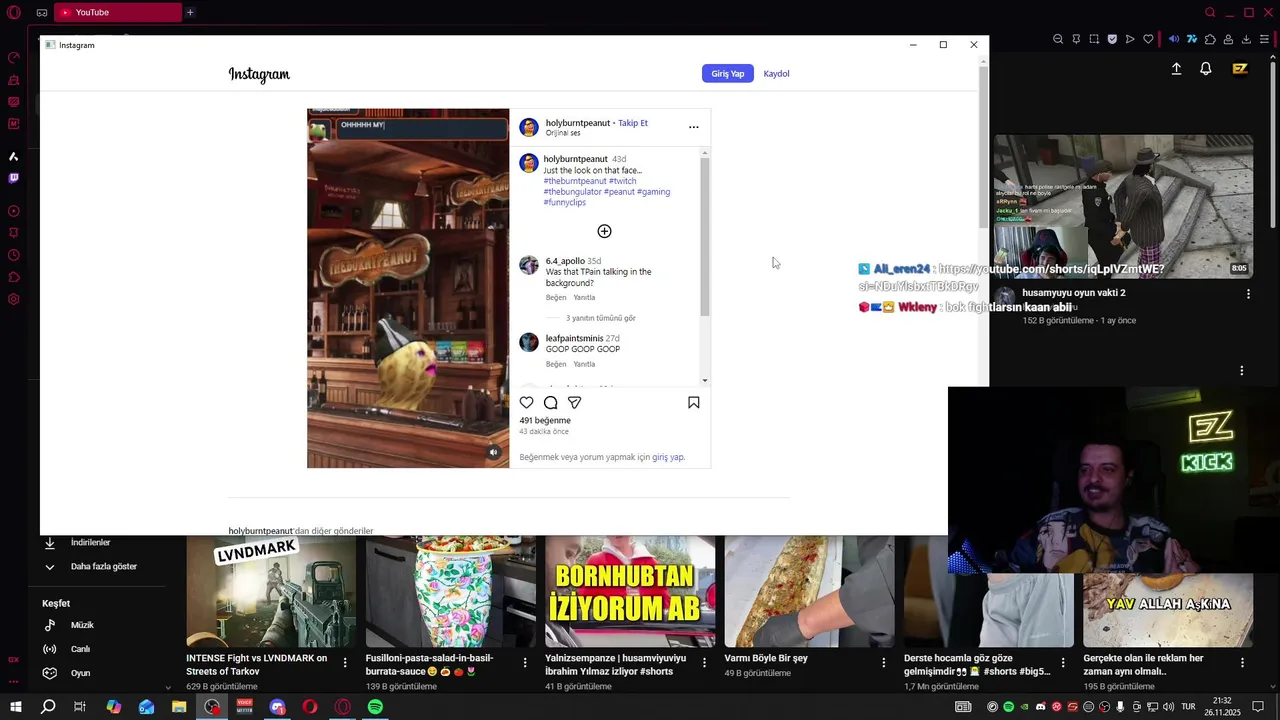Open the #funnyclips hashtag link

[565, 202]
